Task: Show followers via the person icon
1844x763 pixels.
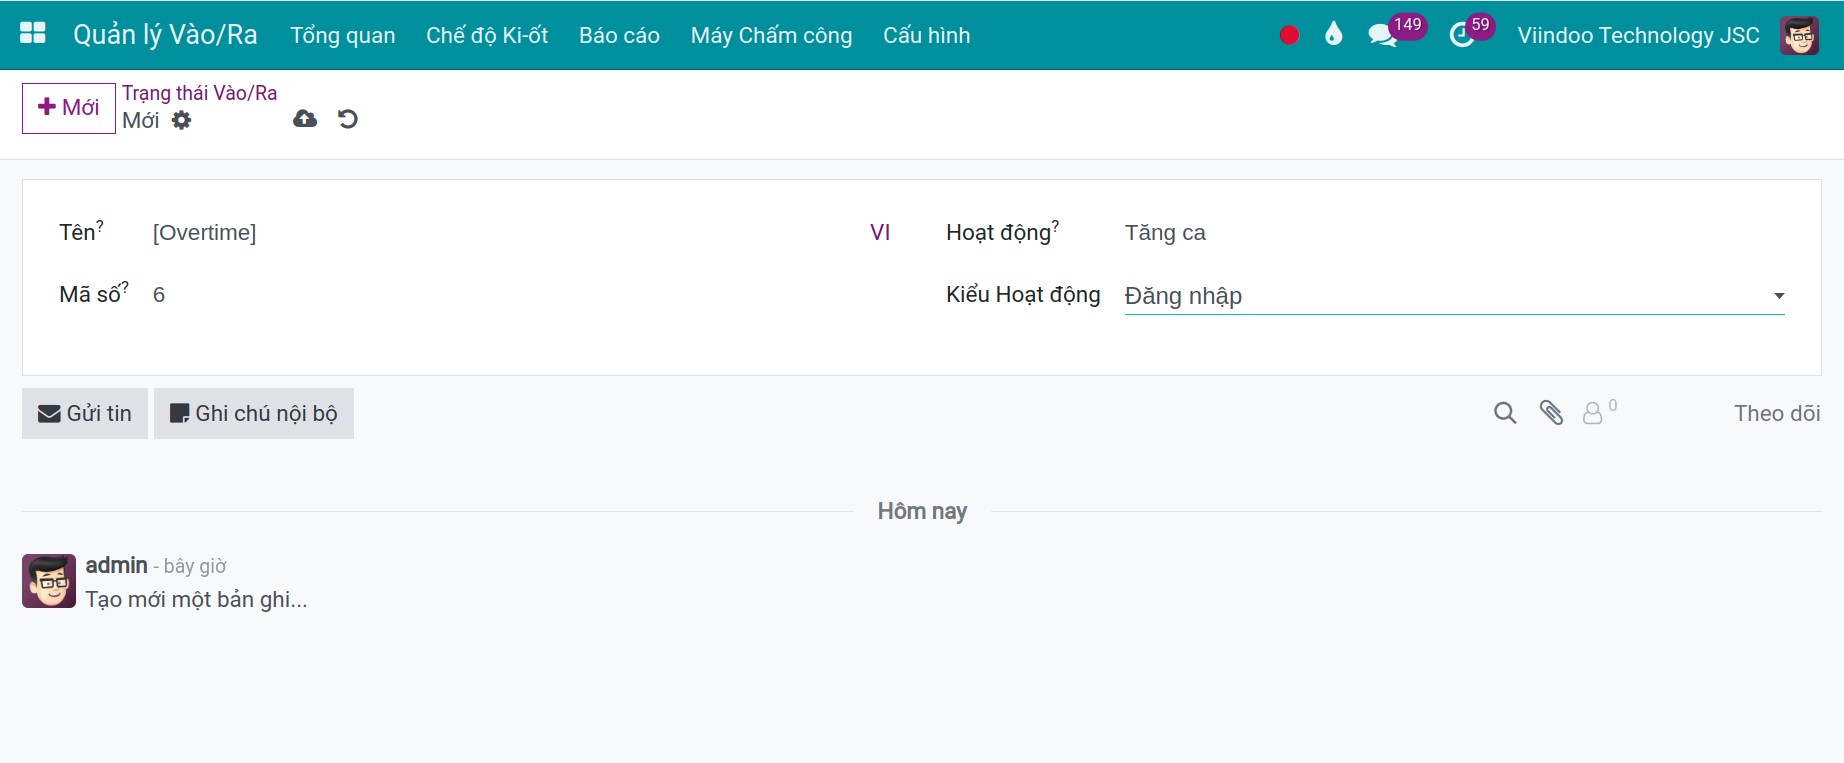Action: (x=1599, y=411)
